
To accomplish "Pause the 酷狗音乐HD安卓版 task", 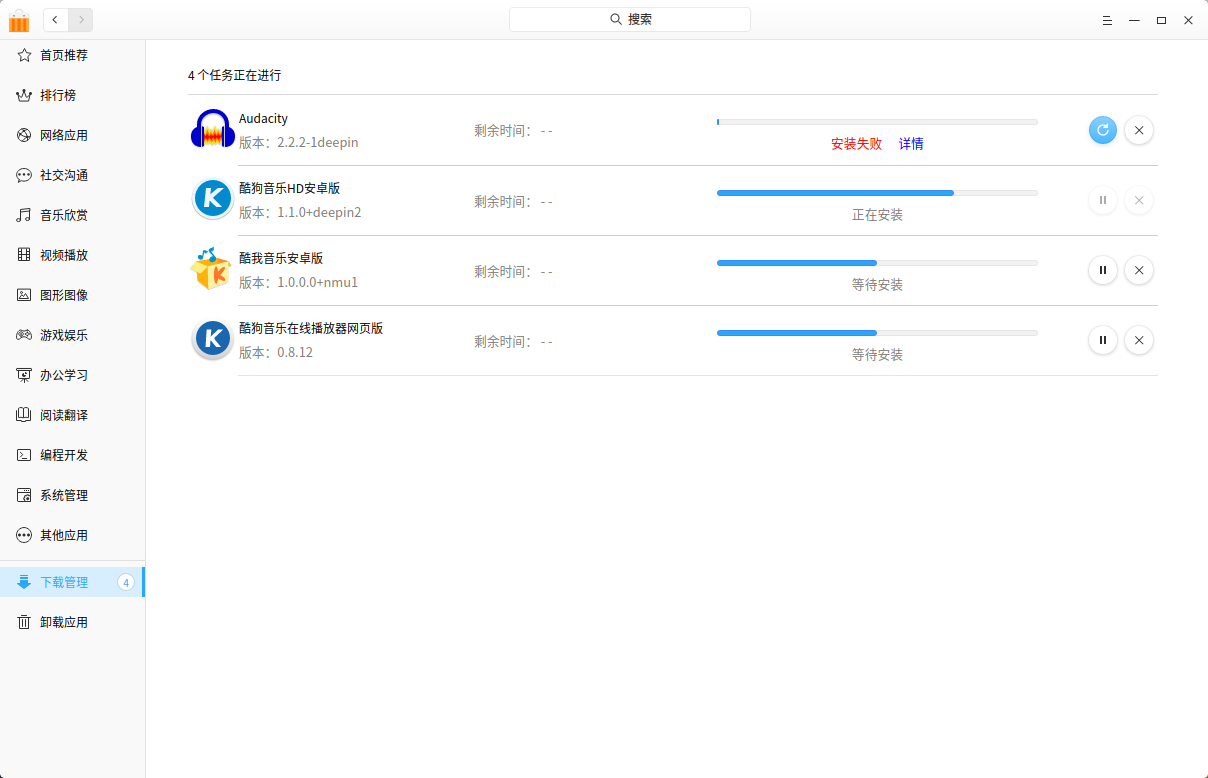I will (x=1103, y=200).
